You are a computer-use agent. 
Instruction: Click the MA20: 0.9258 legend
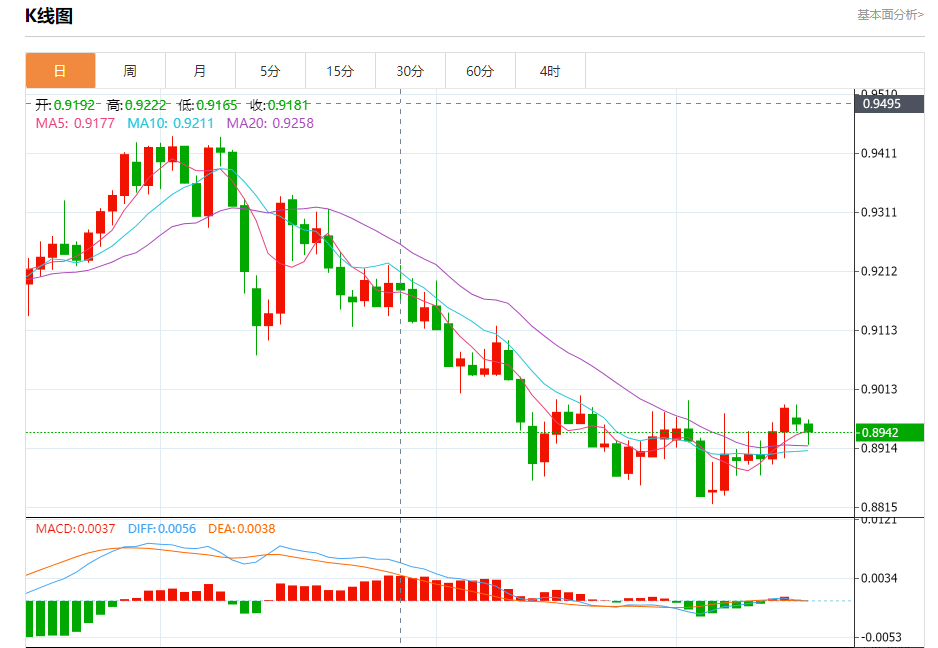(270, 123)
